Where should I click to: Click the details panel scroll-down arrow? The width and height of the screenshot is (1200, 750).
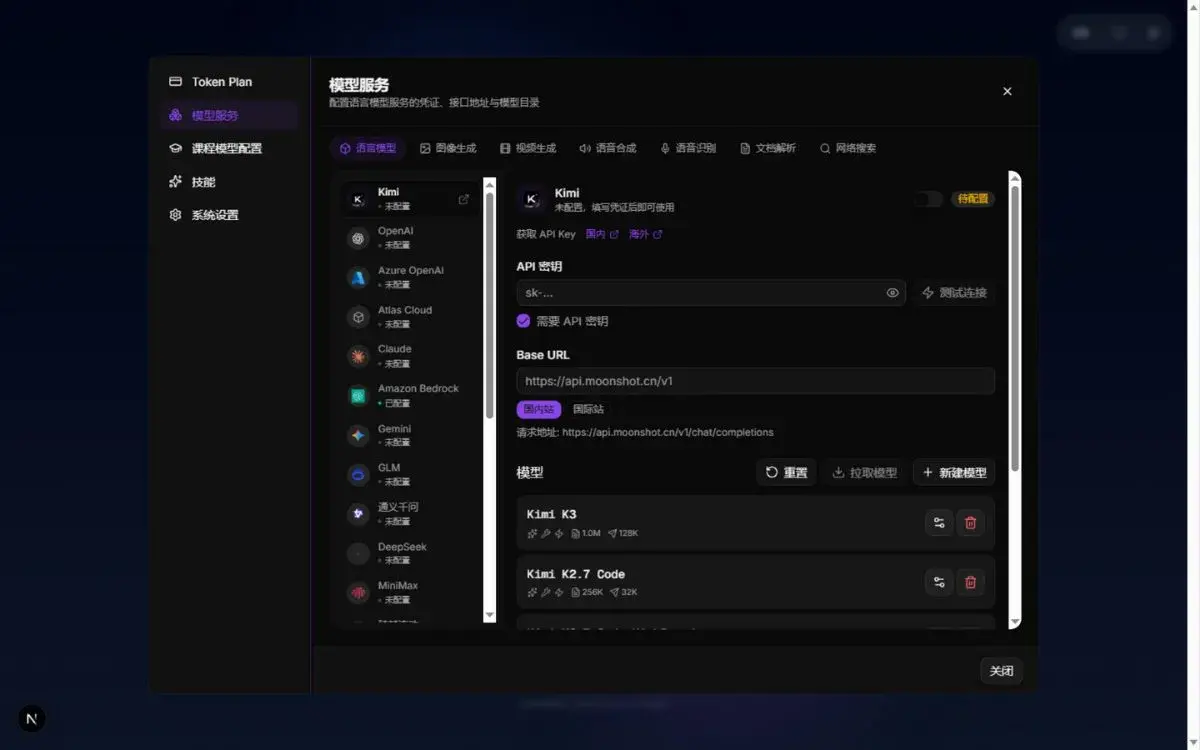tap(1015, 622)
